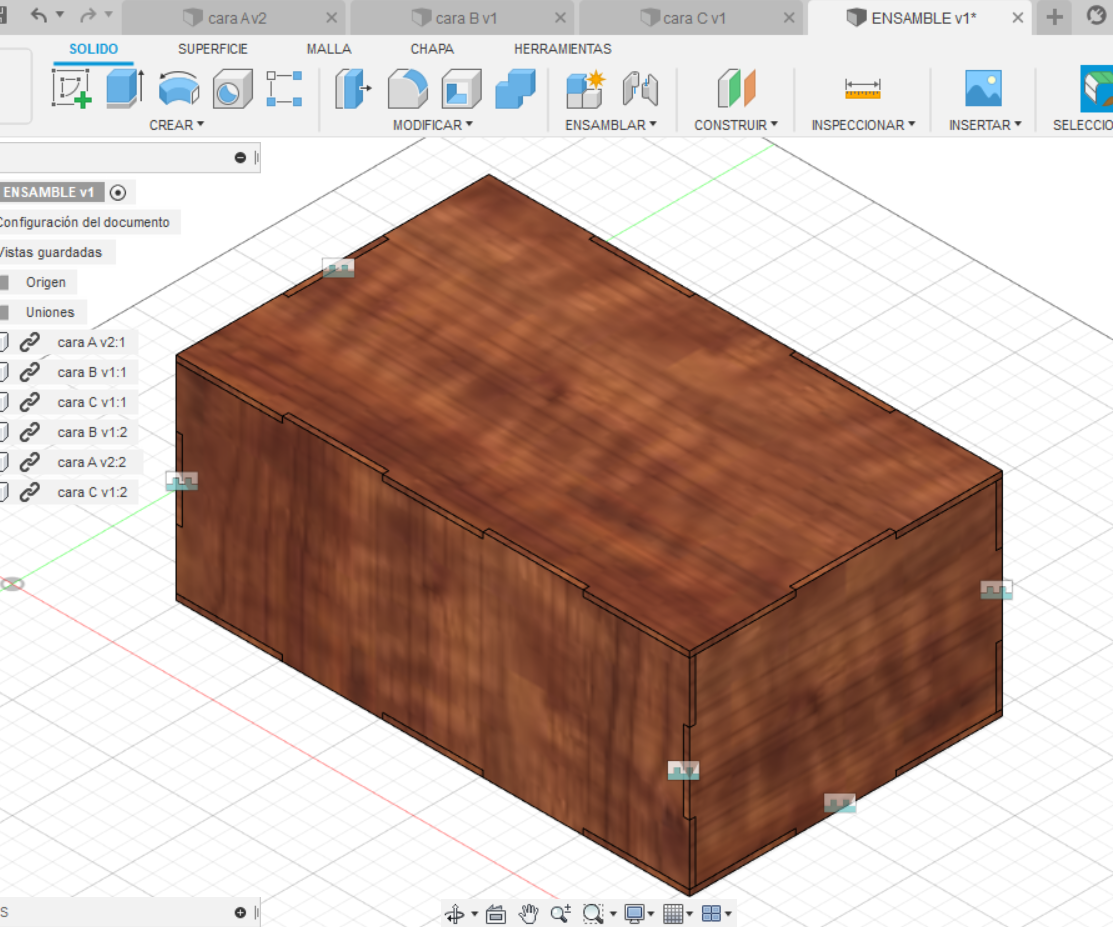Viewport: 1113px width, 927px height.
Task: Expand the CREAR dropdown menu
Action: coord(176,125)
